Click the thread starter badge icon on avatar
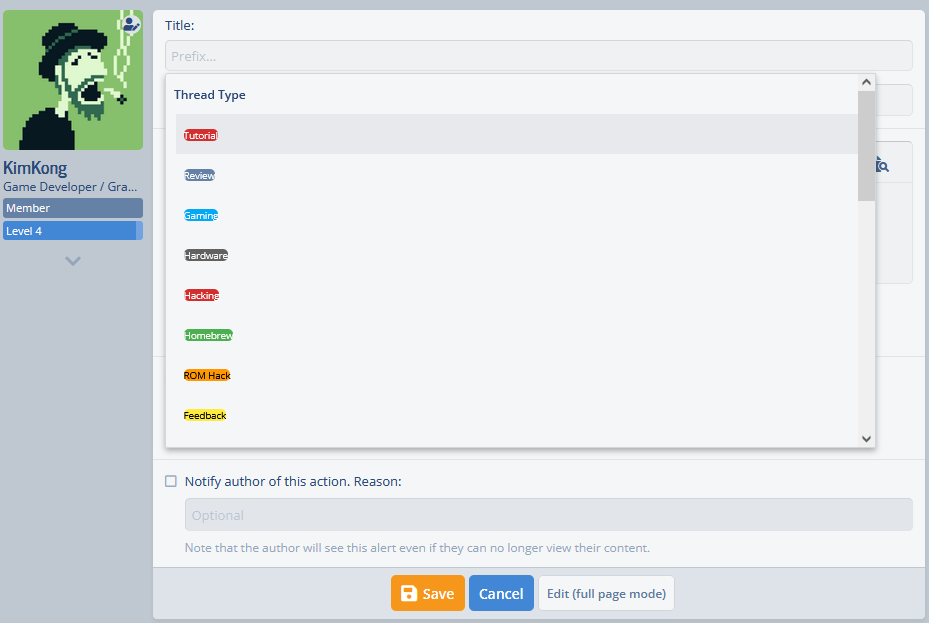Image resolution: width=929 pixels, height=623 pixels. tap(131, 24)
